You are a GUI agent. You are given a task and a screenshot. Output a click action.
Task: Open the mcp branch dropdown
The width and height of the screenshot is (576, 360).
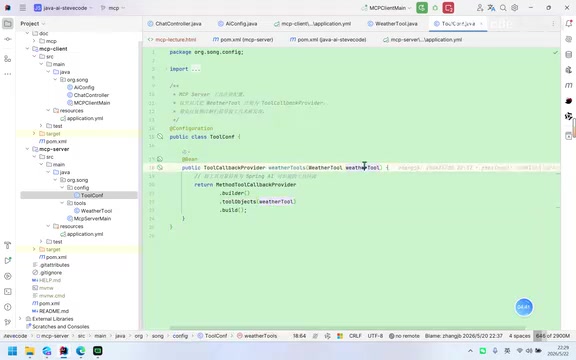tap(113, 8)
